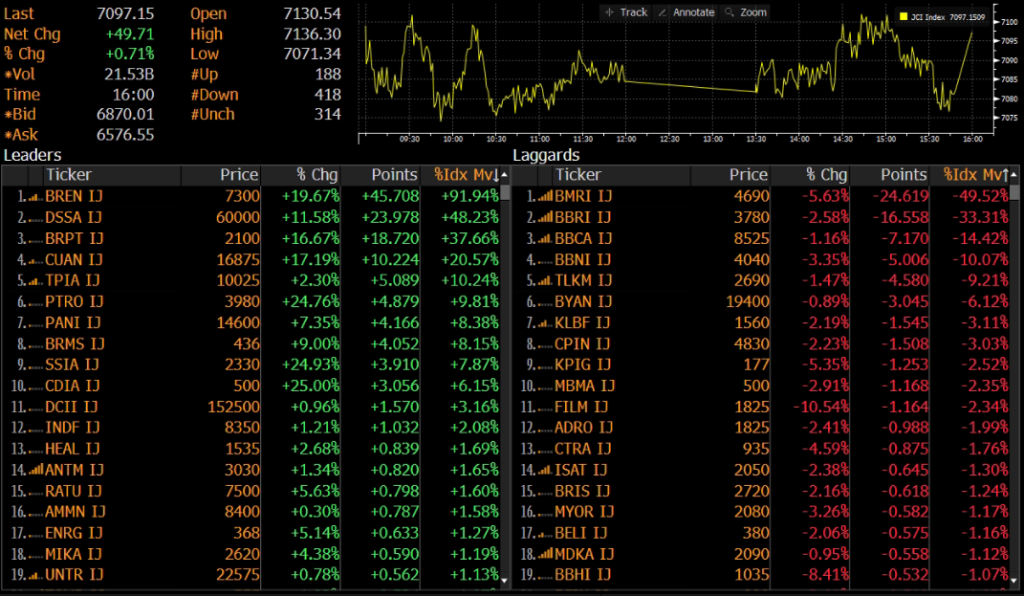This screenshot has width=1024, height=596.
Task: Click the TLKM IJ volume bar icon
Action: click(x=545, y=281)
